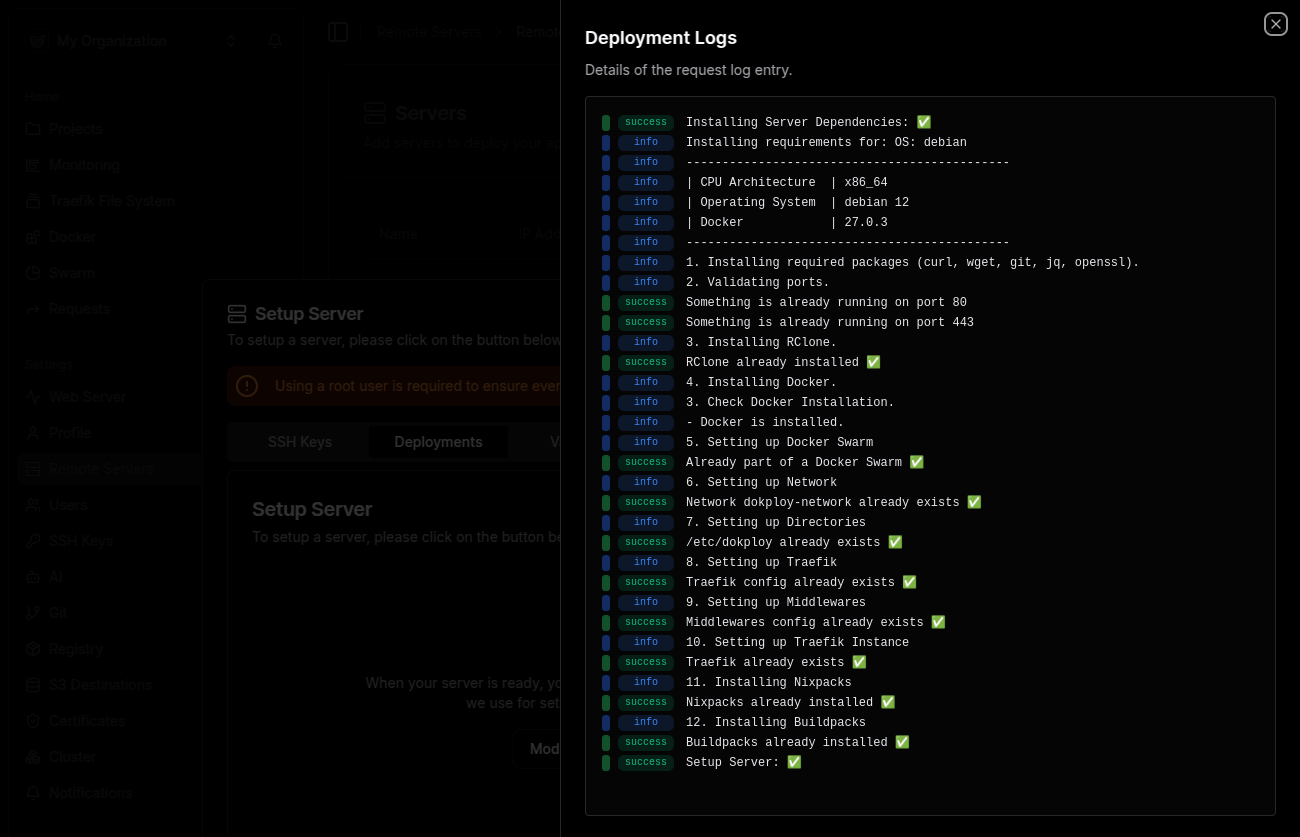
Task: Select the final Setup Server success badge
Action: (645, 762)
